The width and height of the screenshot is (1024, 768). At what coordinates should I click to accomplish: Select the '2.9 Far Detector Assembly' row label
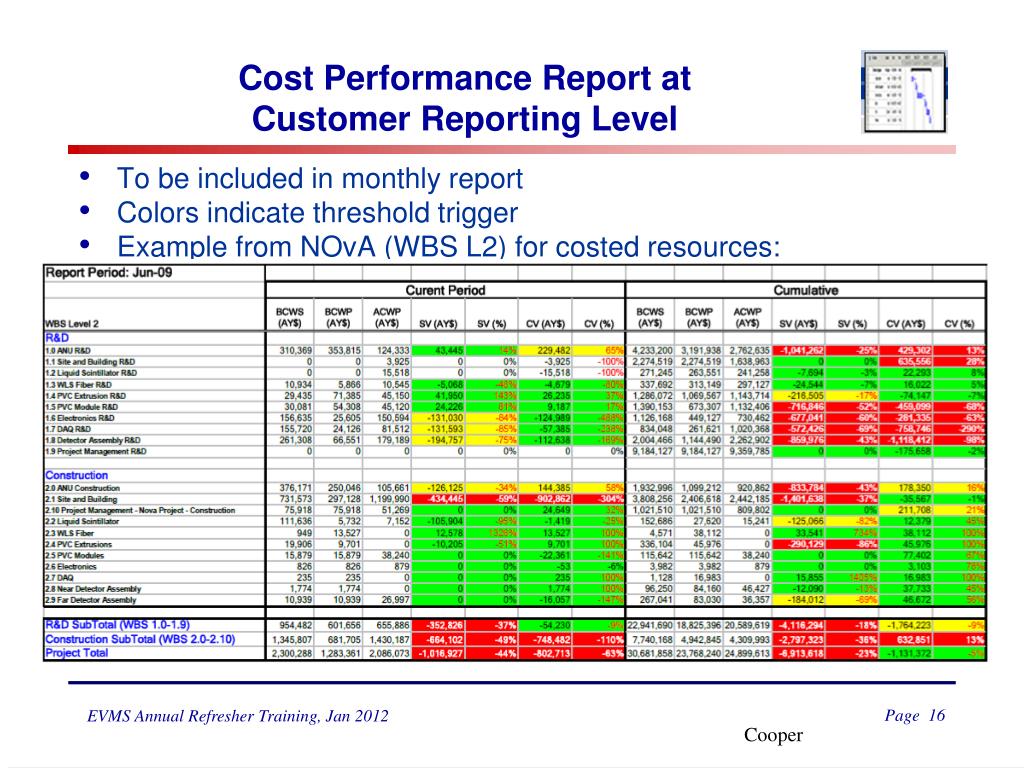point(90,600)
